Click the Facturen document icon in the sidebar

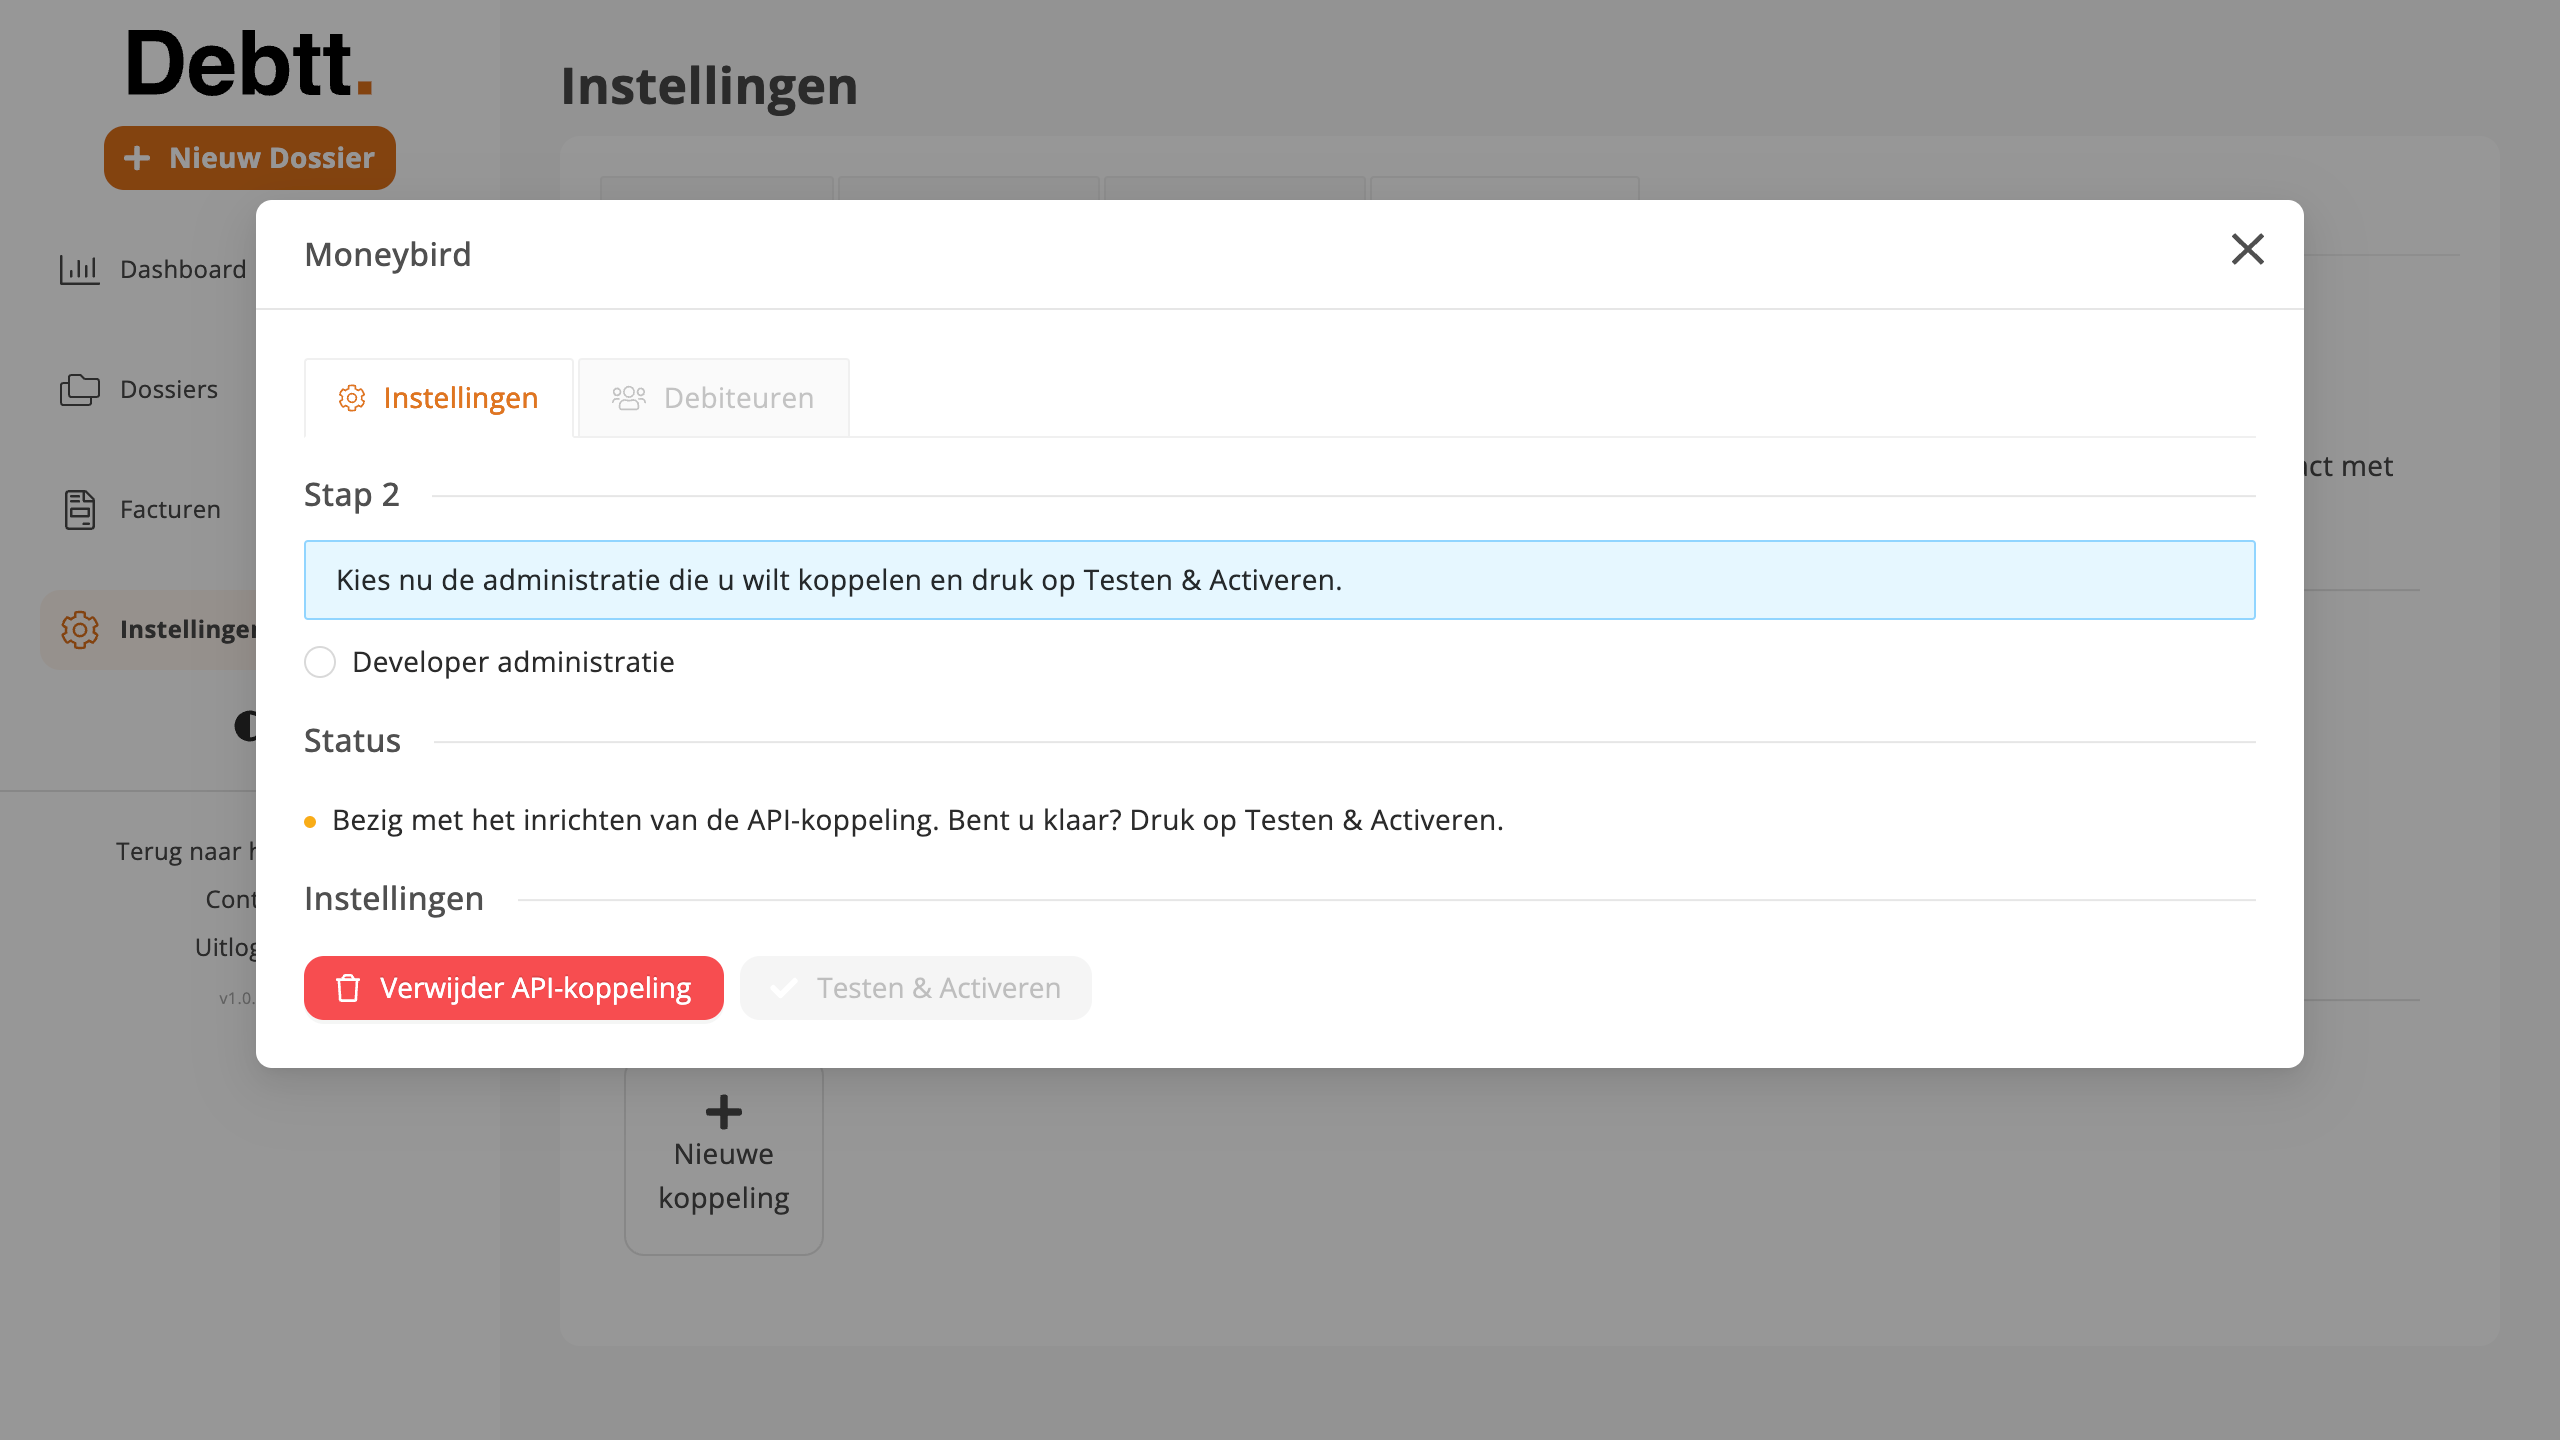(x=79, y=509)
